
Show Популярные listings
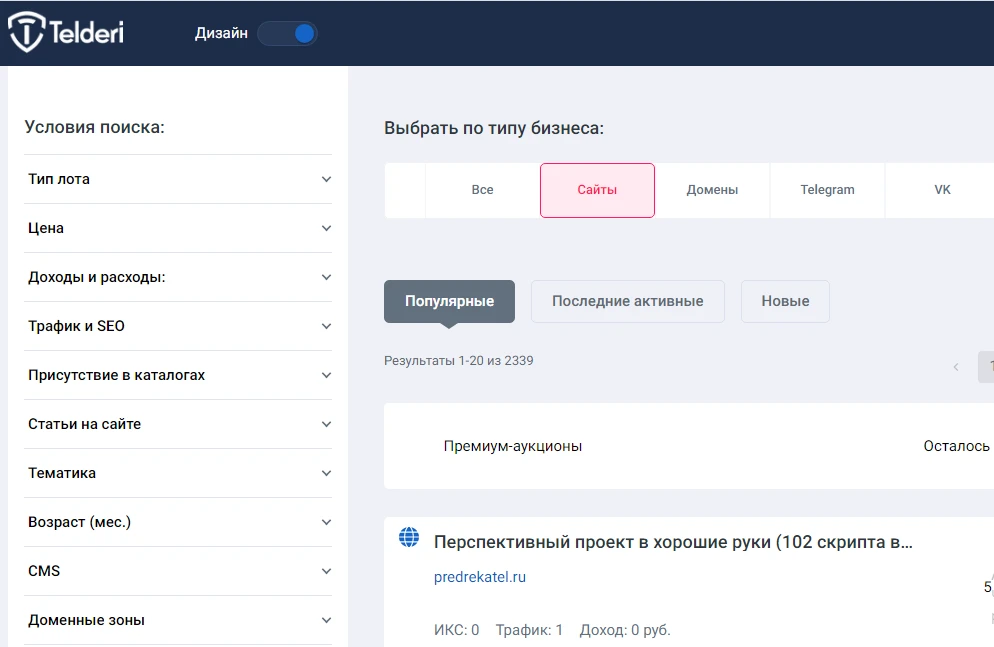449,301
